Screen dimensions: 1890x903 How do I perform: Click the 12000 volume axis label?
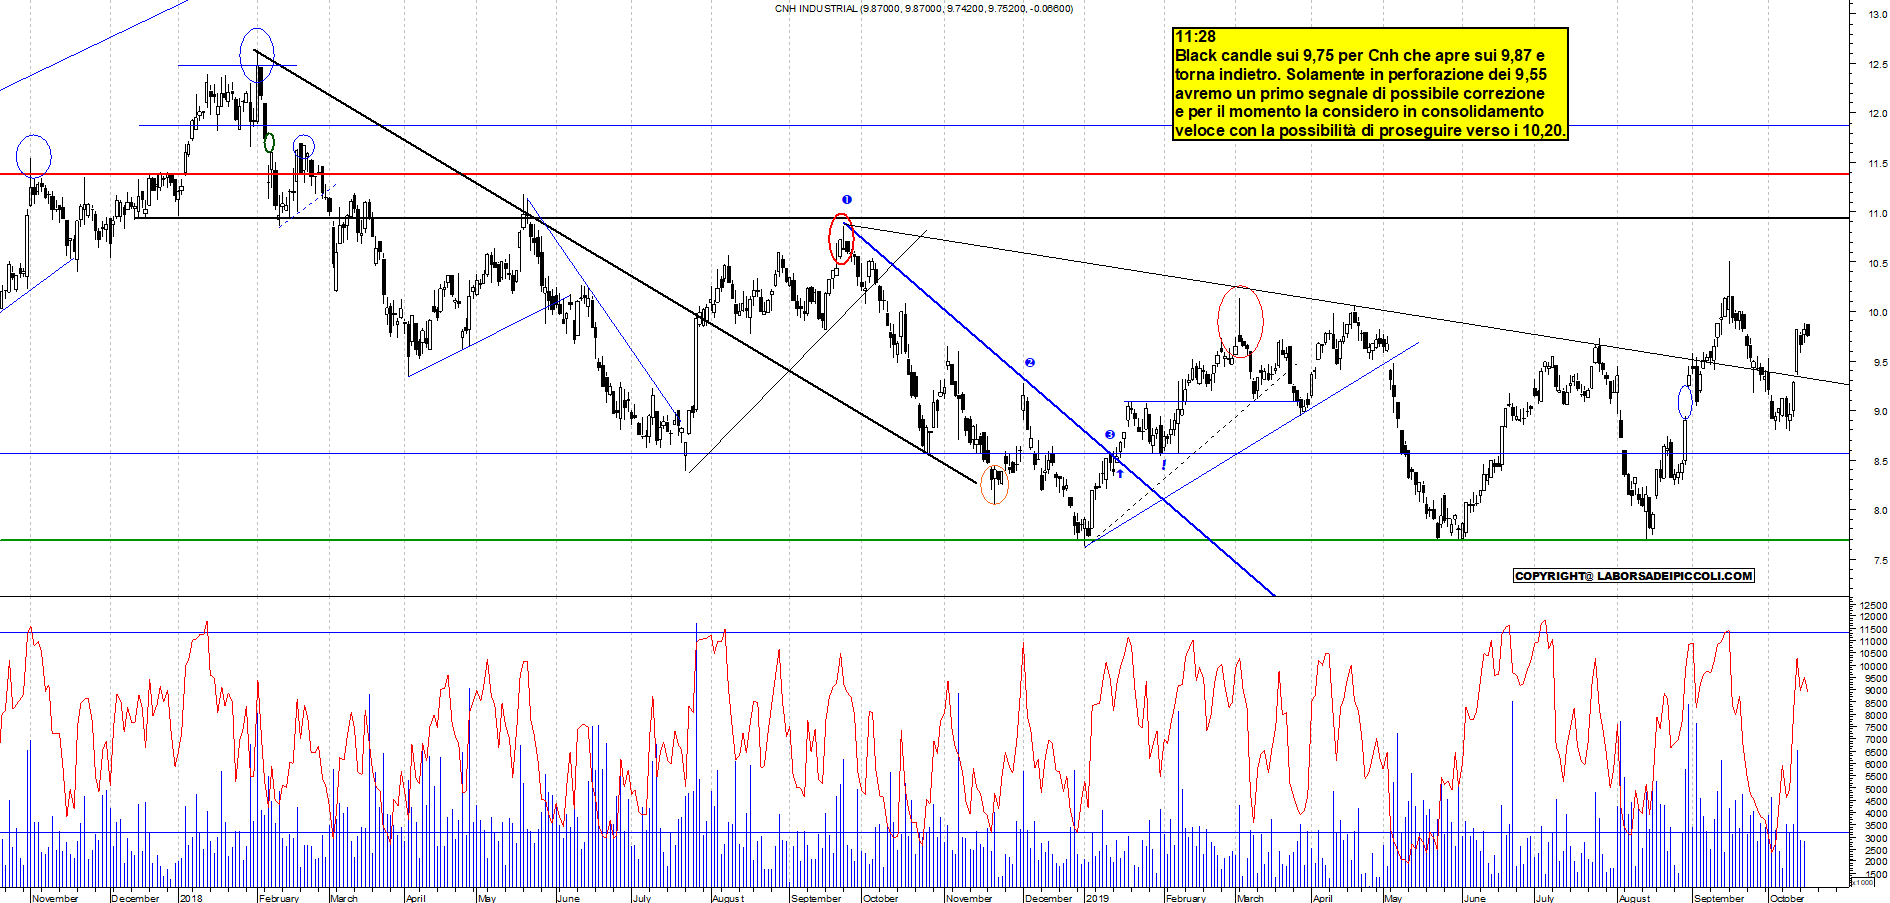click(x=1874, y=618)
